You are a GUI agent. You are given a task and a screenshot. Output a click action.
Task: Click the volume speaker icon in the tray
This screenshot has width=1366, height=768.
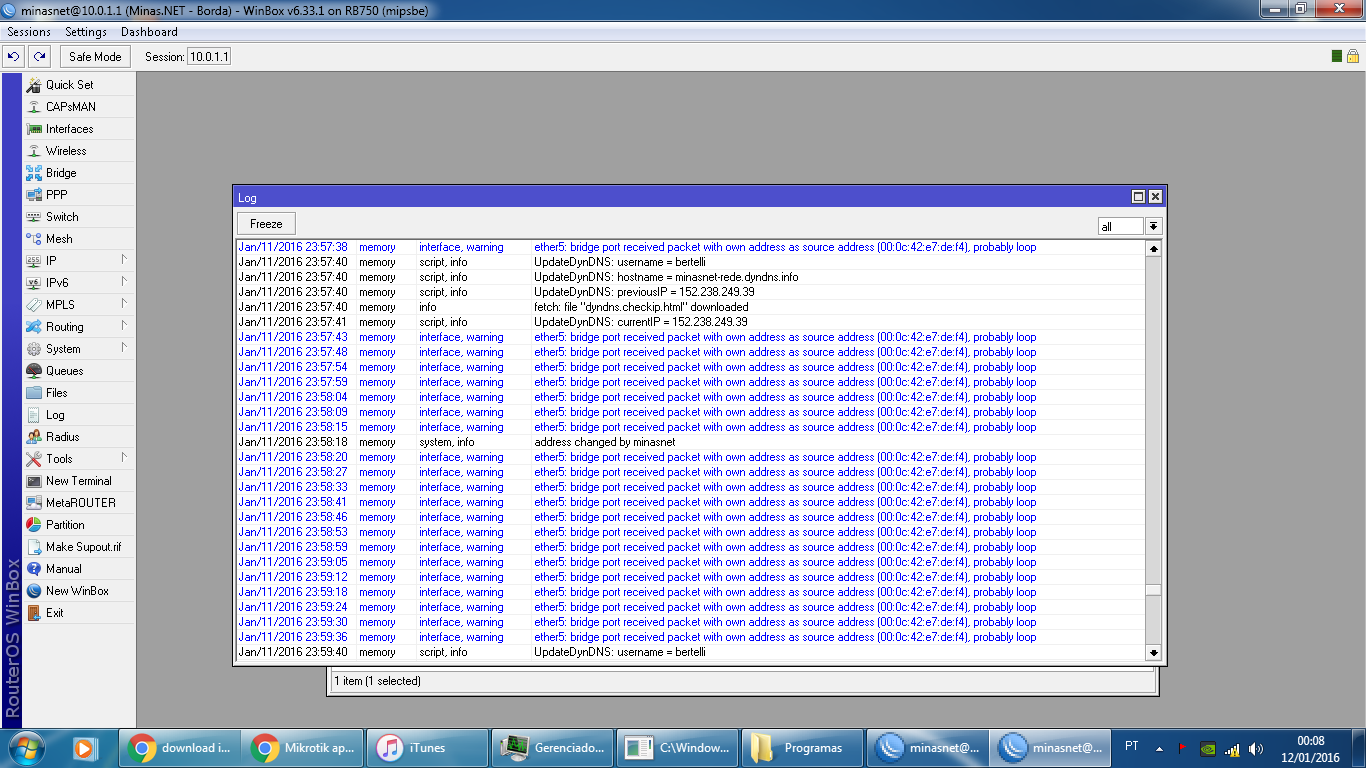click(x=1255, y=748)
